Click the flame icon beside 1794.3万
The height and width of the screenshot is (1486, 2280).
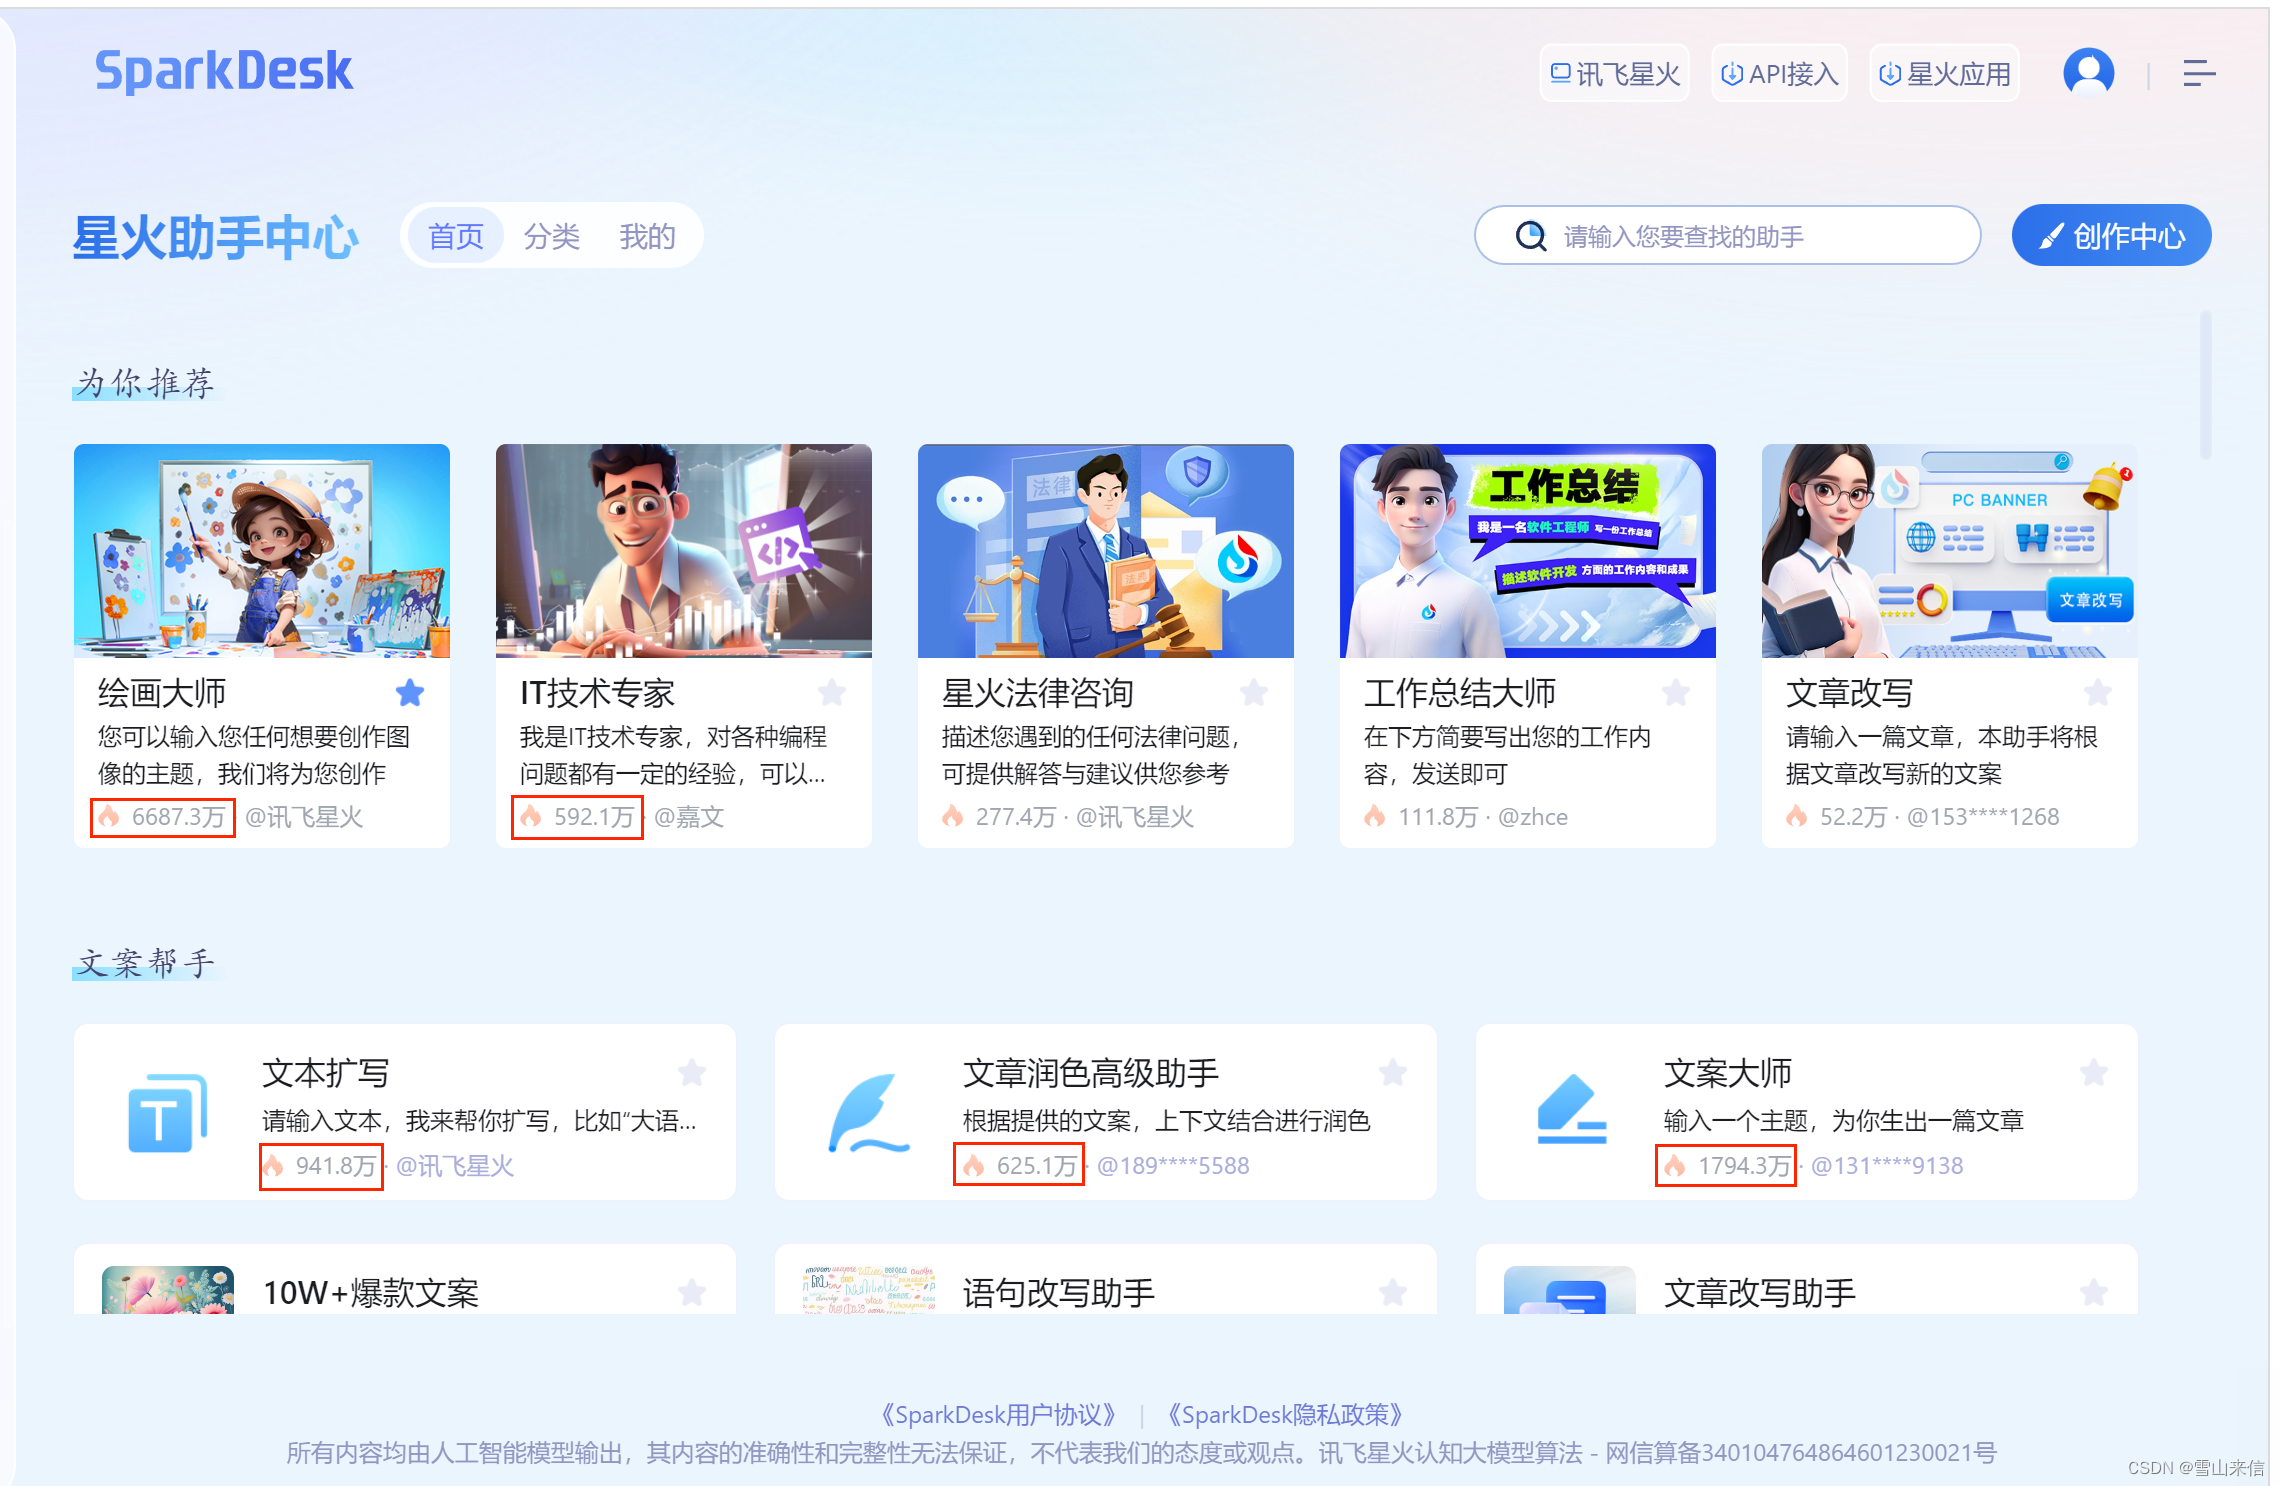pyautogui.click(x=1675, y=1165)
